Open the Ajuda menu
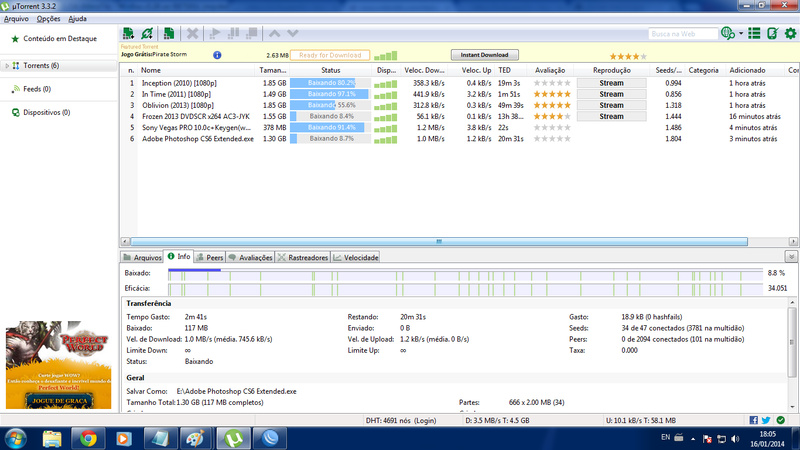This screenshot has height=450, width=800. (x=78, y=19)
